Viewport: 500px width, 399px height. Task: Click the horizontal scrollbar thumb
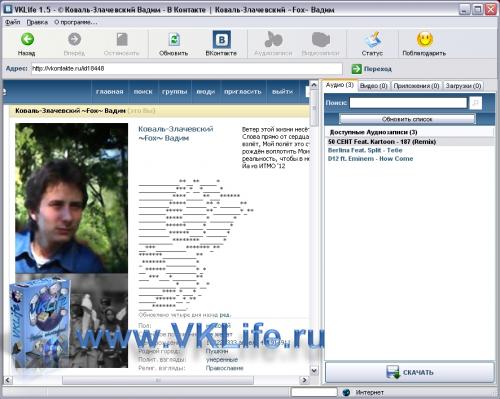click(158, 380)
